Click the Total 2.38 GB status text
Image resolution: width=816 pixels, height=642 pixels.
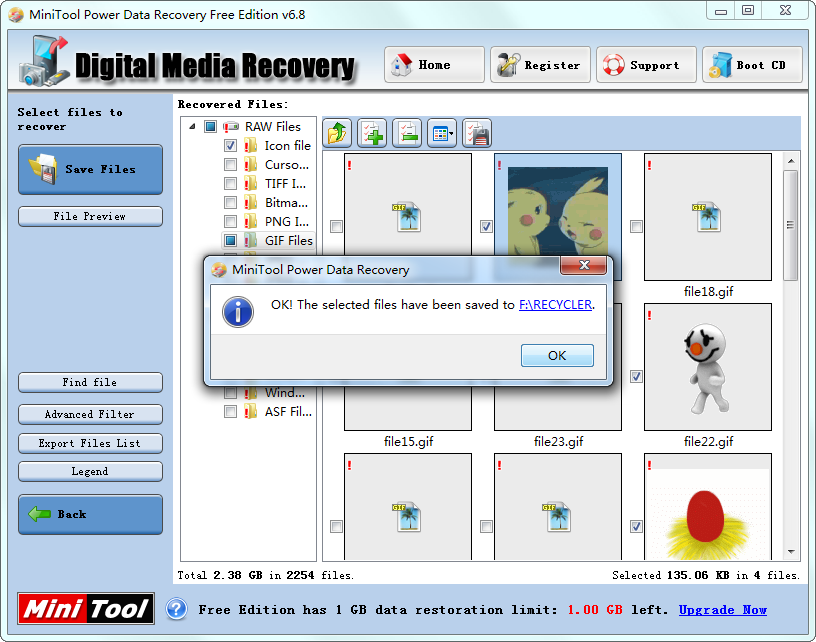(265, 575)
